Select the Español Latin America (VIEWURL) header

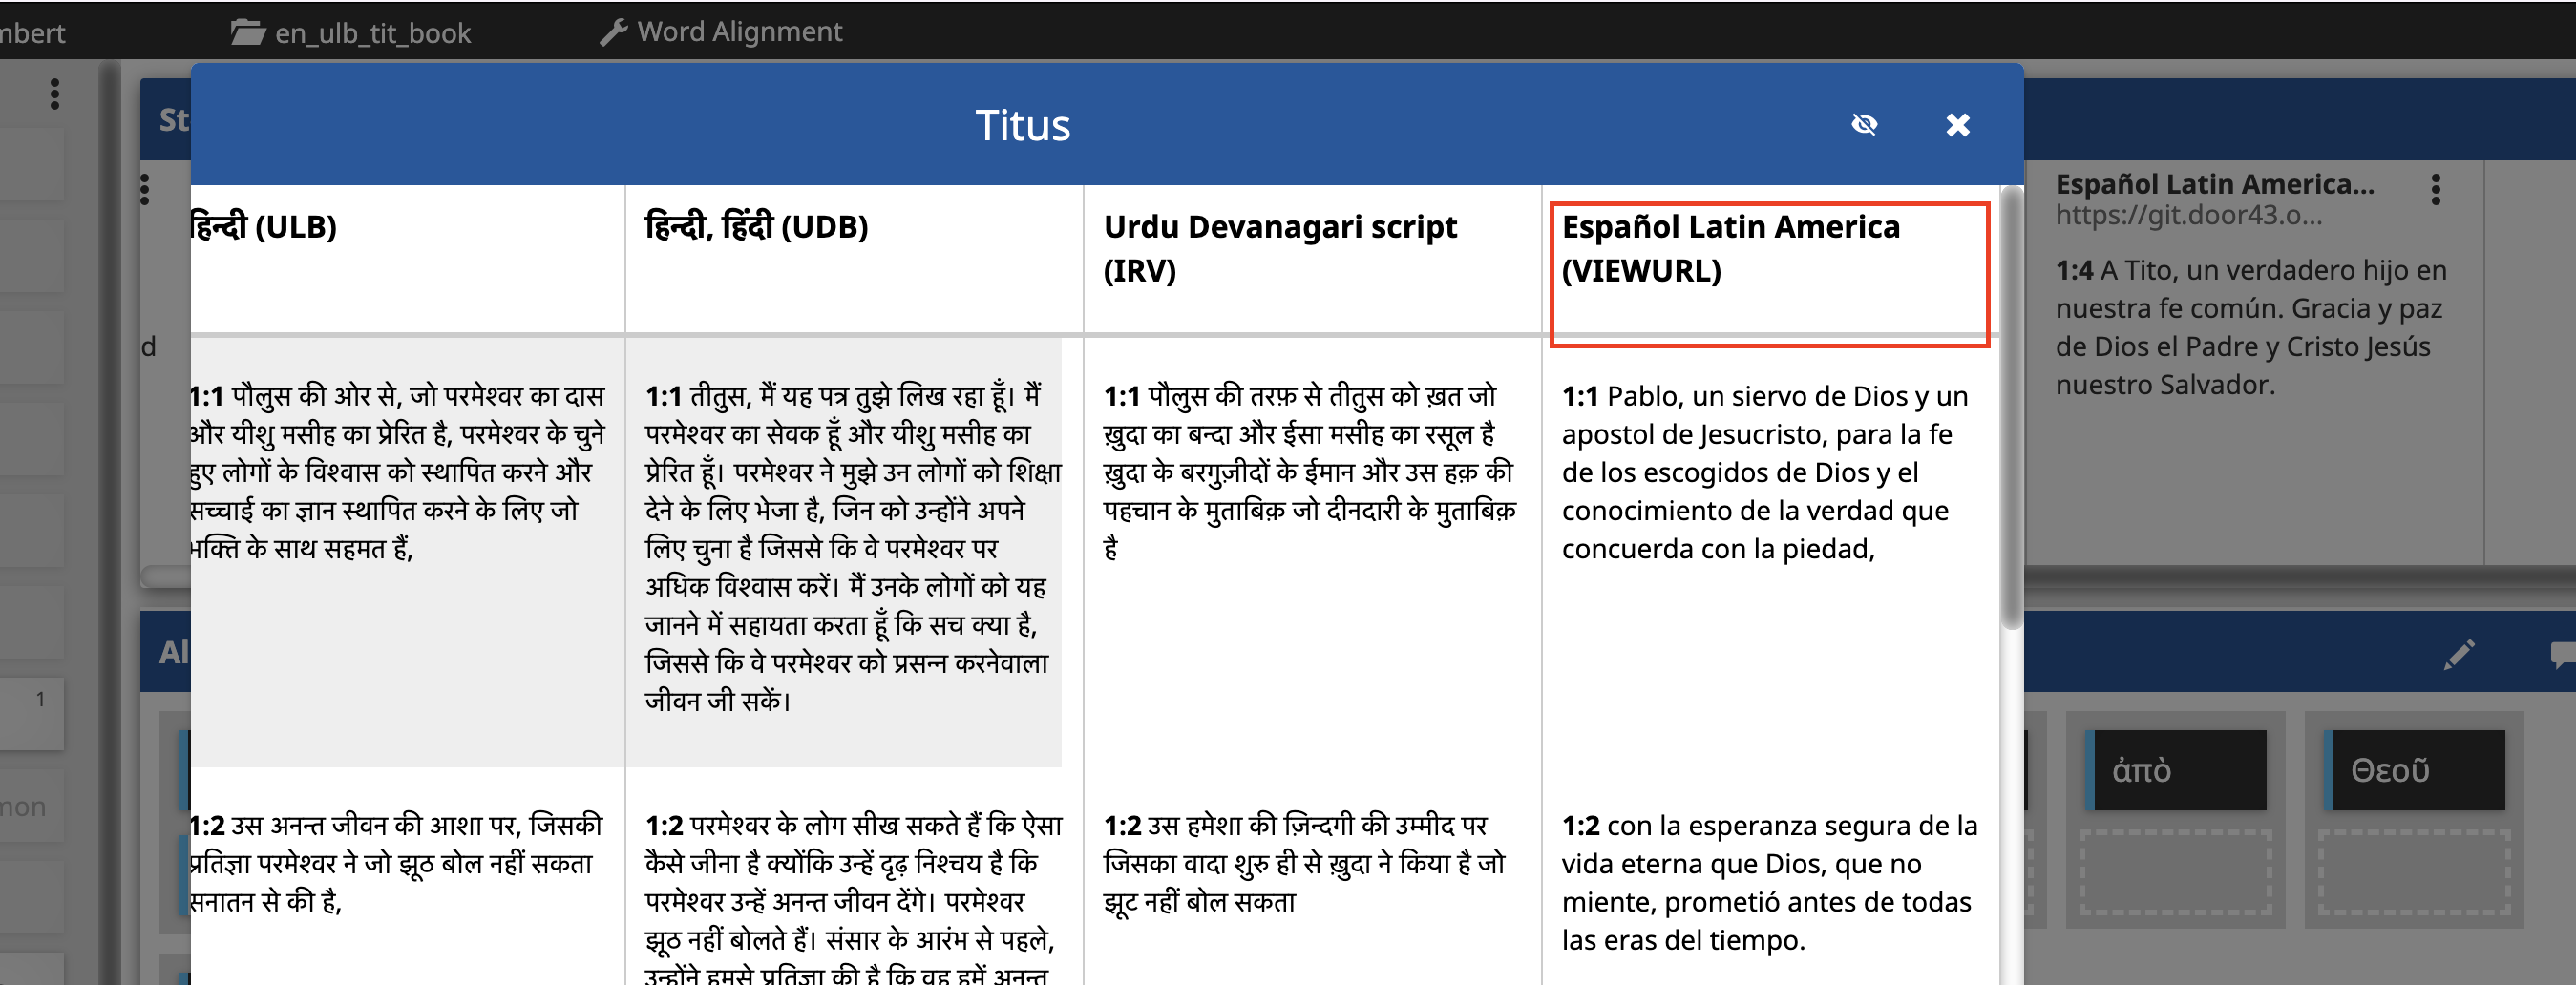(1730, 248)
